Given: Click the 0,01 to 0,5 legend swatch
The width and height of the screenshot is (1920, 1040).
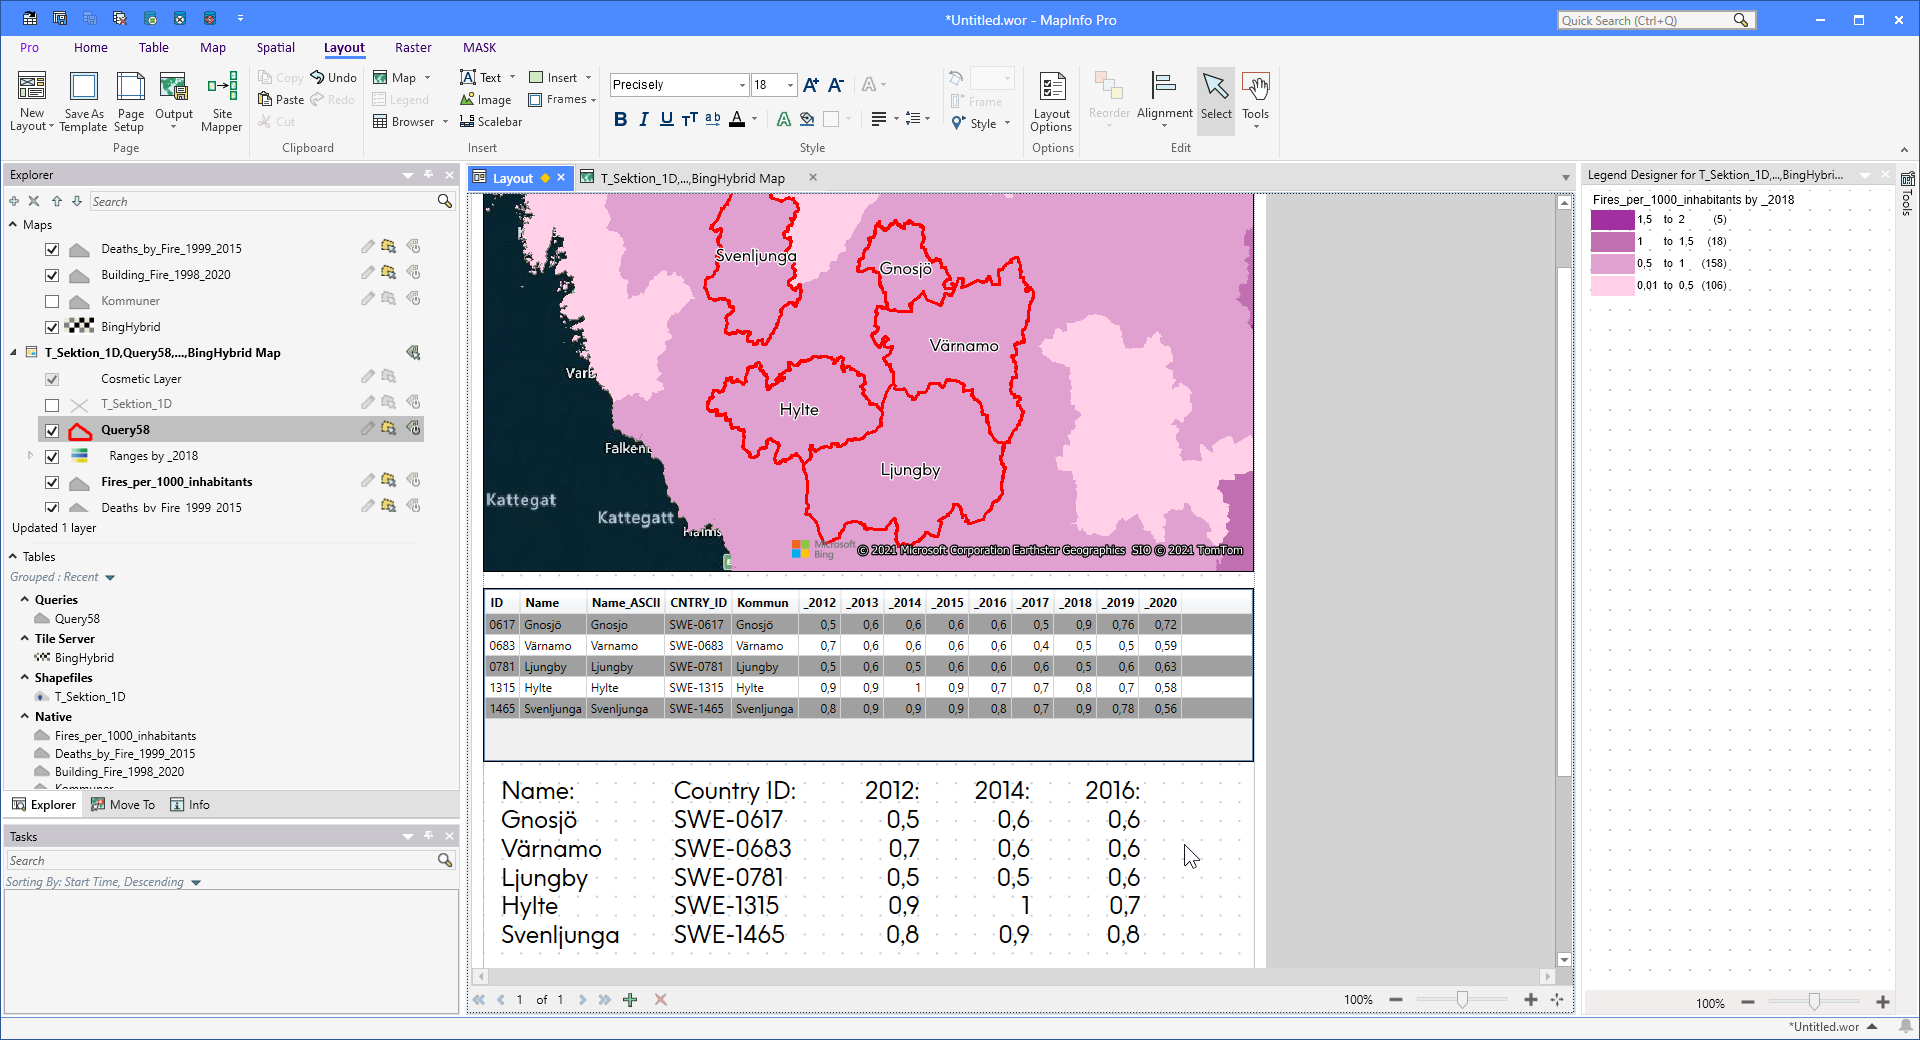Looking at the screenshot, I should coord(1612,286).
